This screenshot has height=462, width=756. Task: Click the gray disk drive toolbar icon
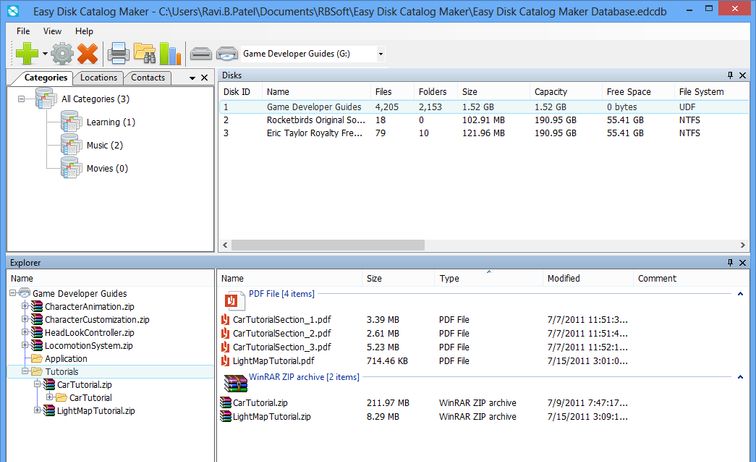201,54
